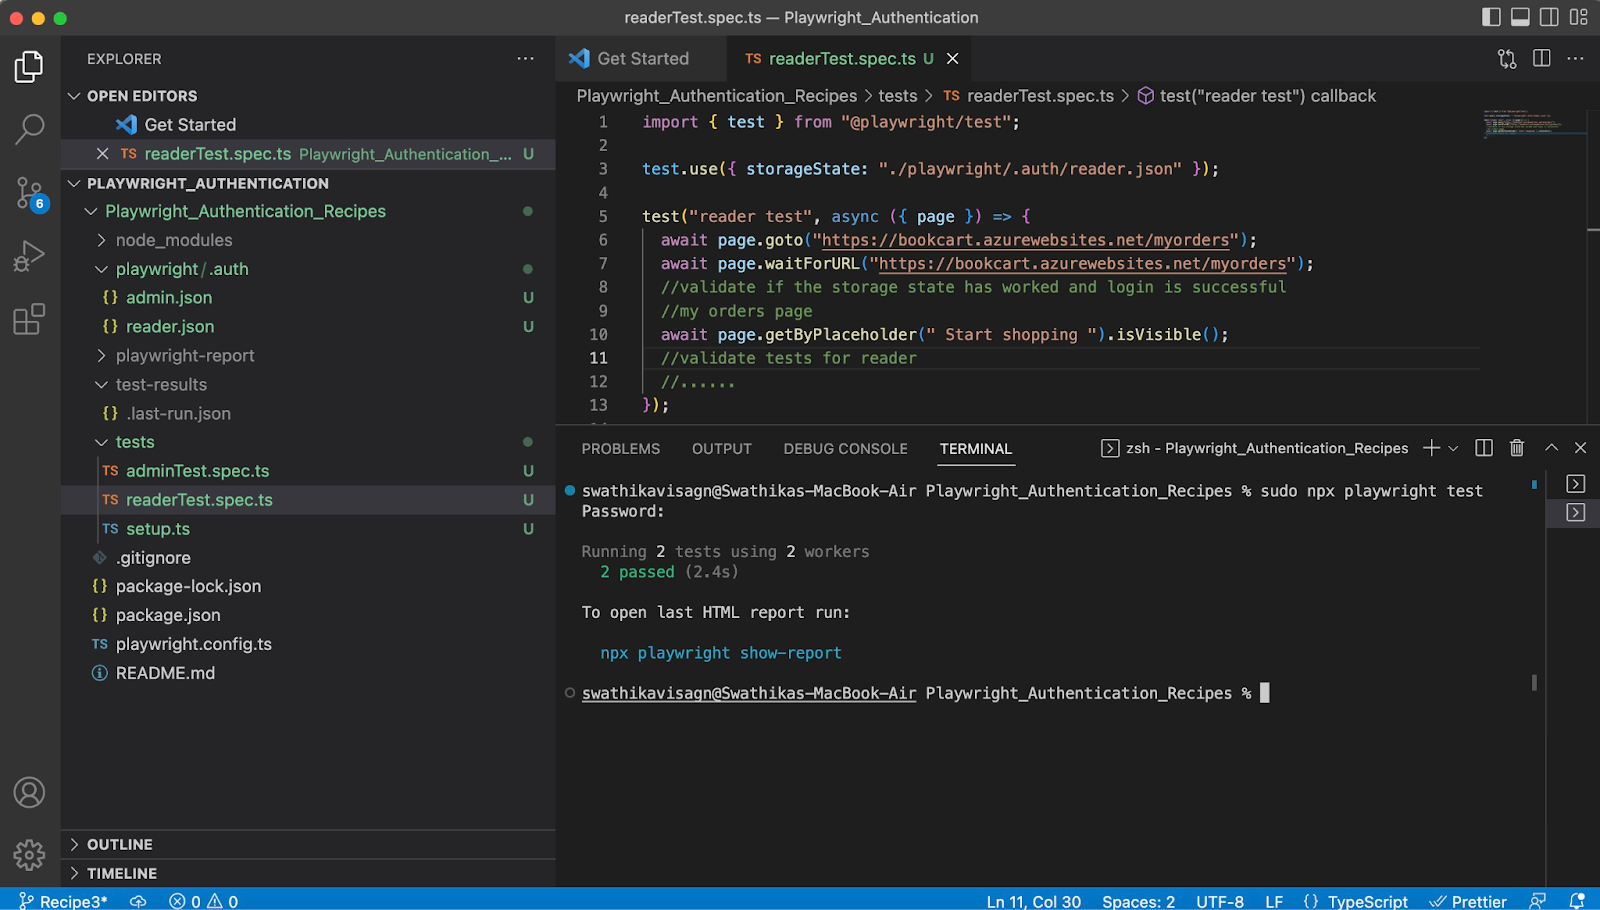The width and height of the screenshot is (1600, 910).
Task: Open Source Control view with badge
Action: tap(29, 193)
